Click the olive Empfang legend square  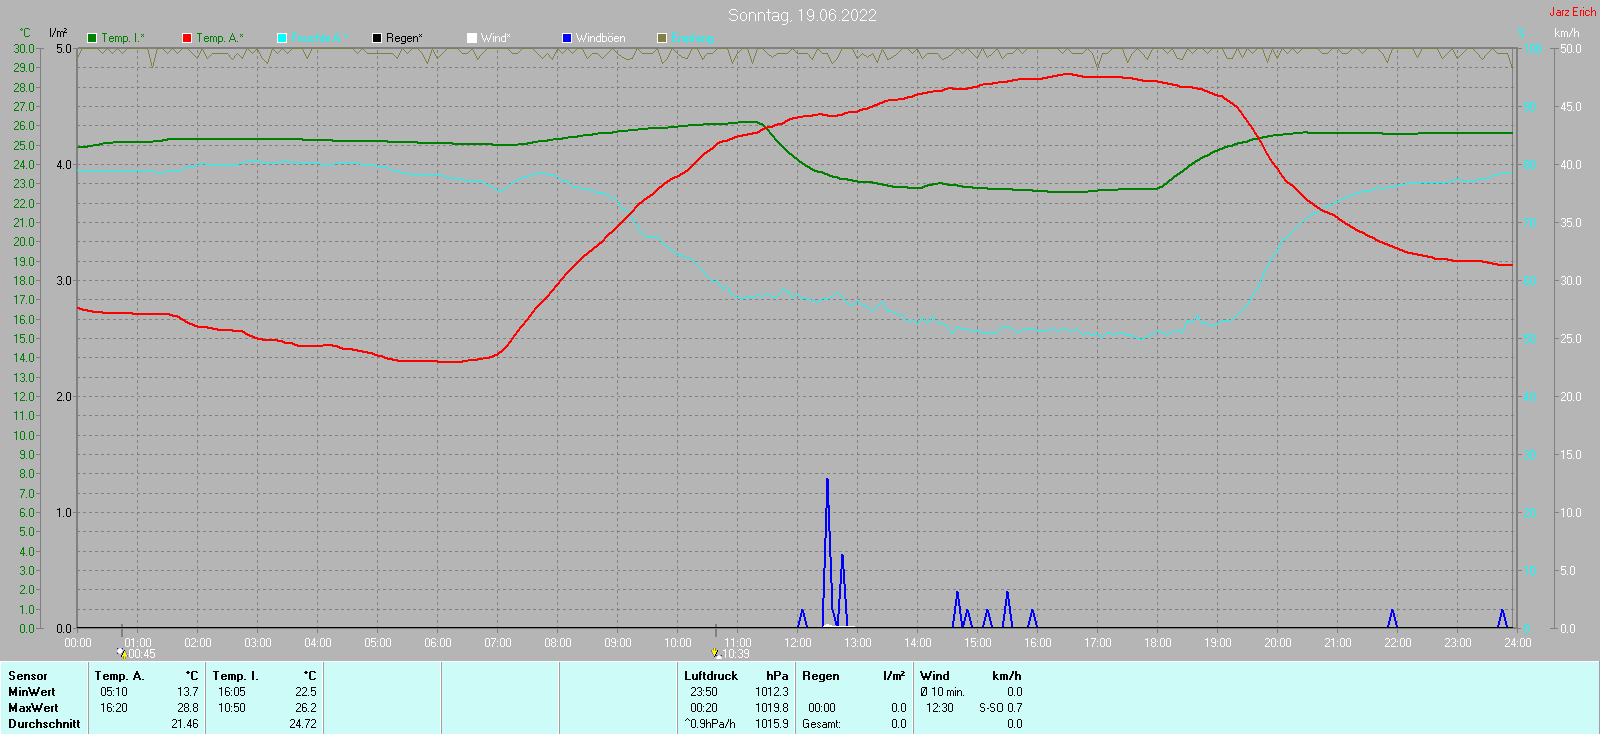(662, 38)
